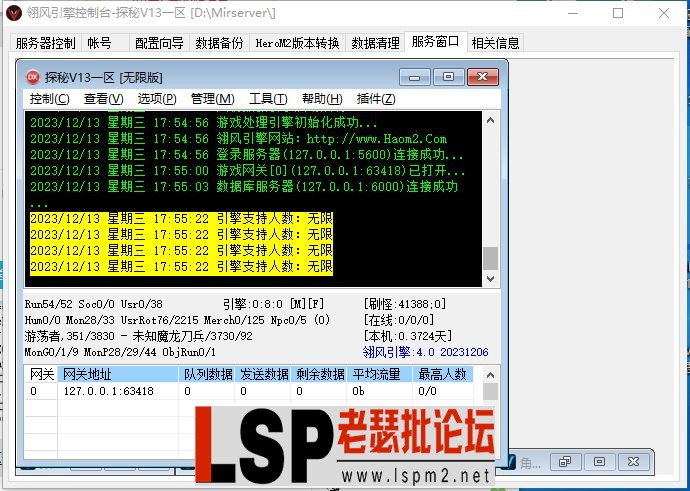
Task: Click the 翎风引擎:4.0 20231206 version label
Action: [426, 352]
